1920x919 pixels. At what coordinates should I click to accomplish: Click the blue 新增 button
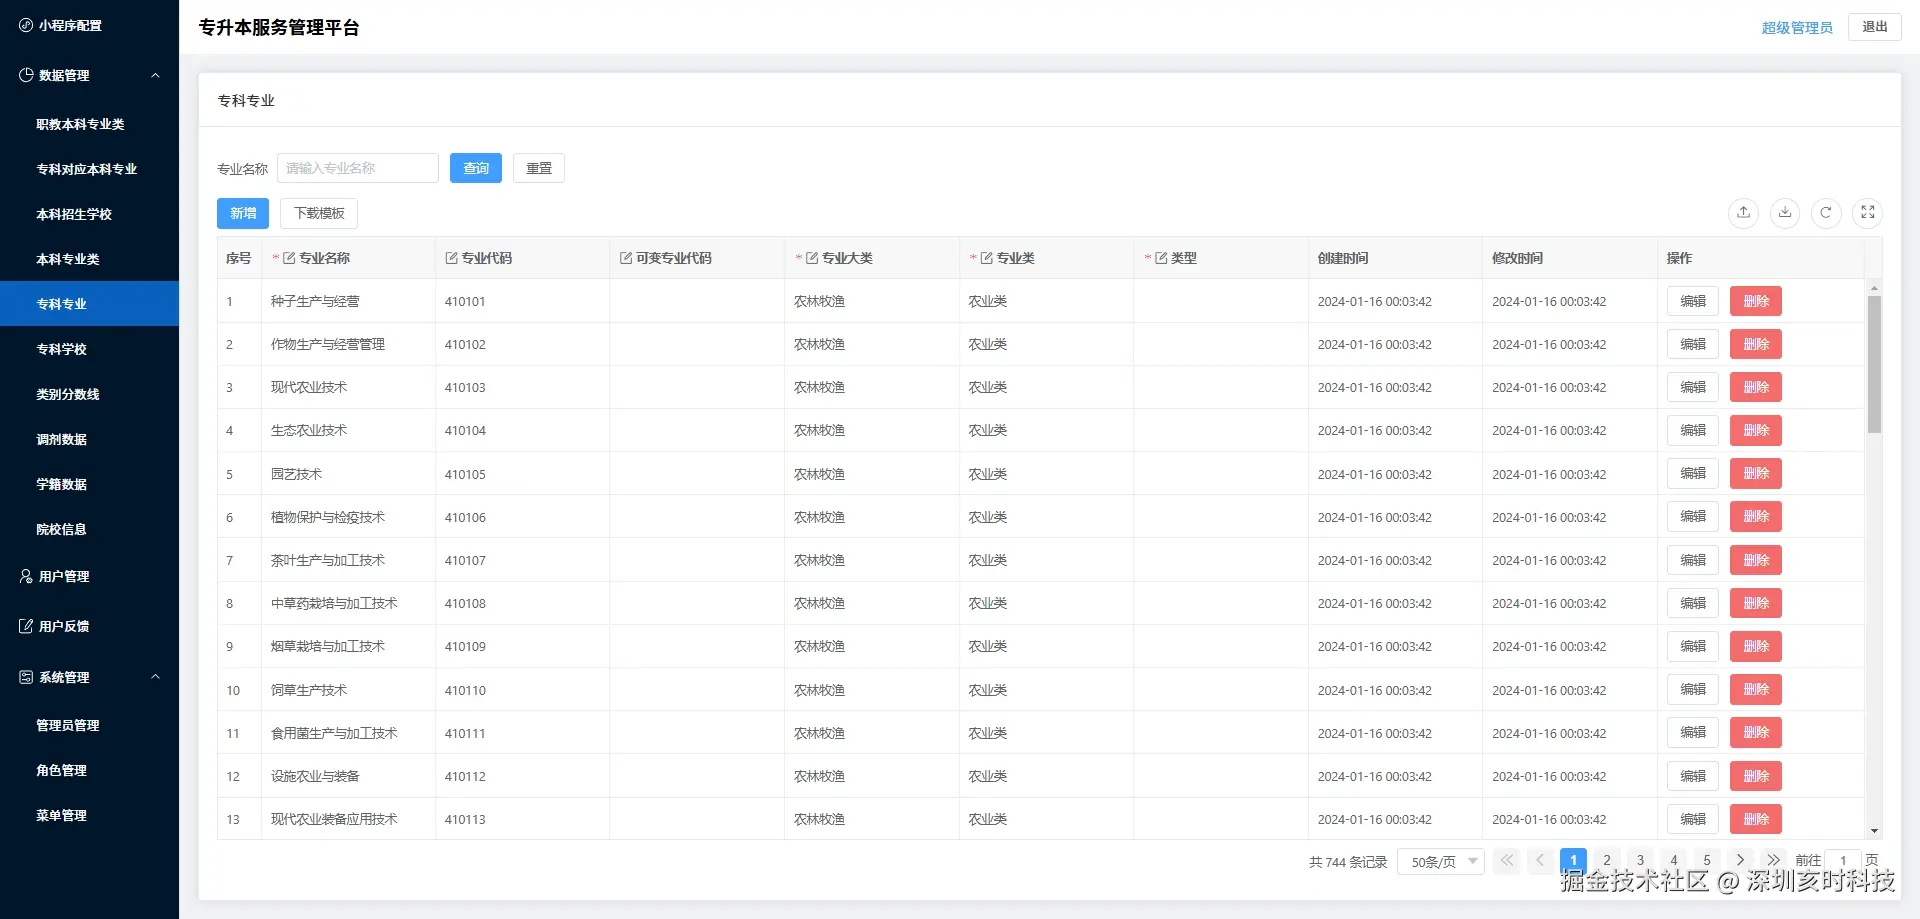(243, 213)
